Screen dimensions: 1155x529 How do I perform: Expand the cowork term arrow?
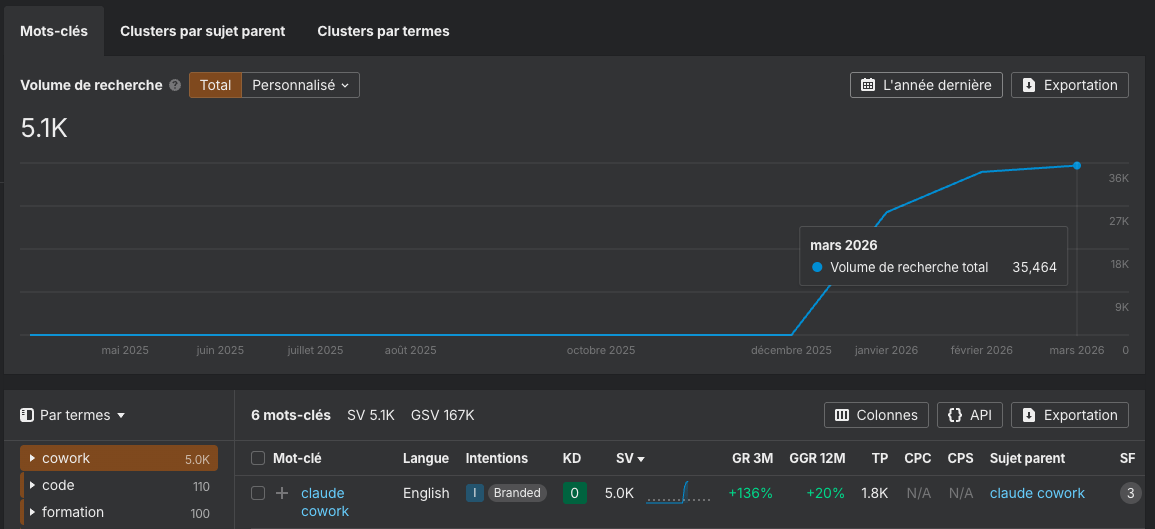32,458
